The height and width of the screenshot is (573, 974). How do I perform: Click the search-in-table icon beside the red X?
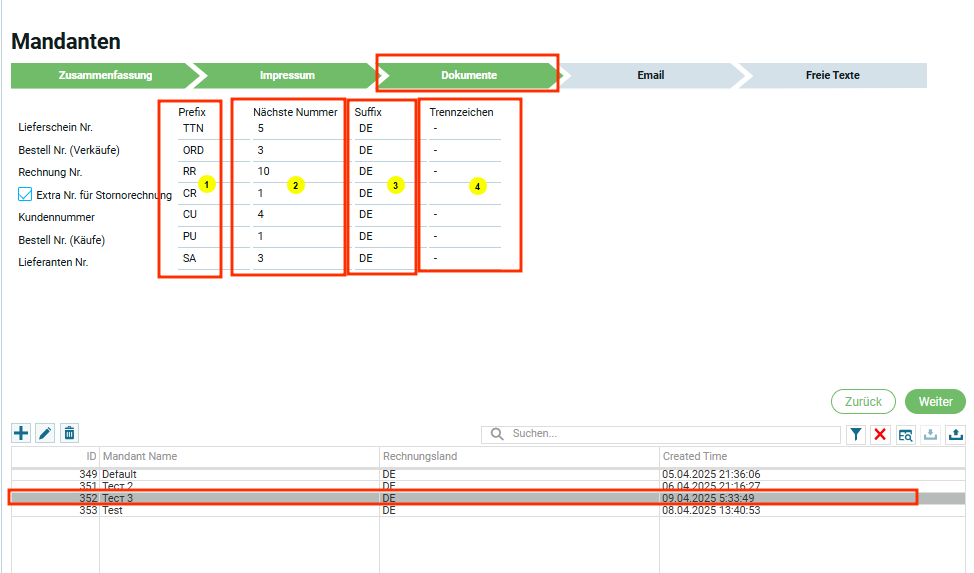tap(905, 434)
